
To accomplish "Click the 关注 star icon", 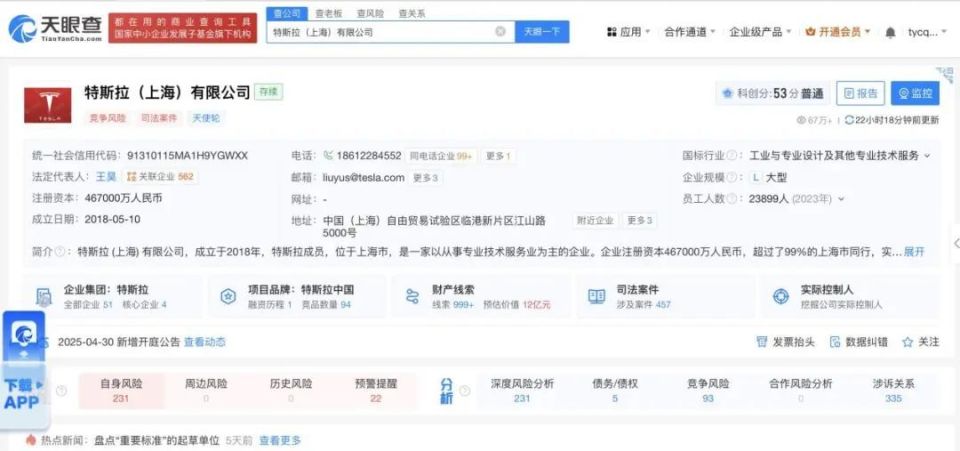I will coord(907,342).
